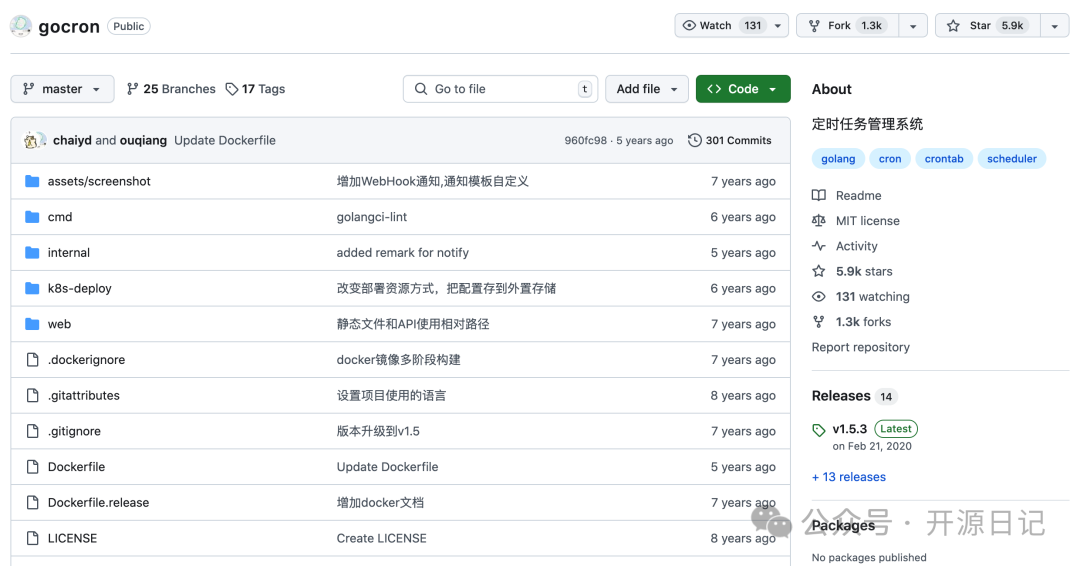The width and height of the screenshot is (1080, 566).
Task: Click the magnifier icon in Go to file
Action: tap(420, 89)
